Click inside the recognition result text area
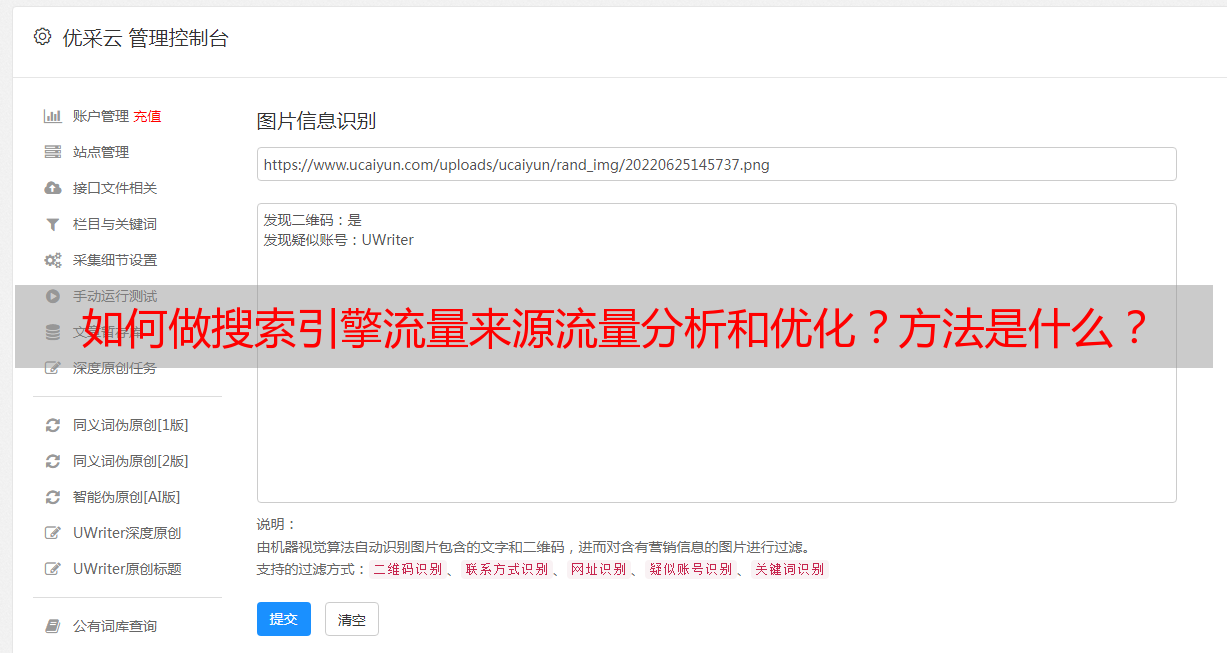This screenshot has height=653, width=1227. 716,352
